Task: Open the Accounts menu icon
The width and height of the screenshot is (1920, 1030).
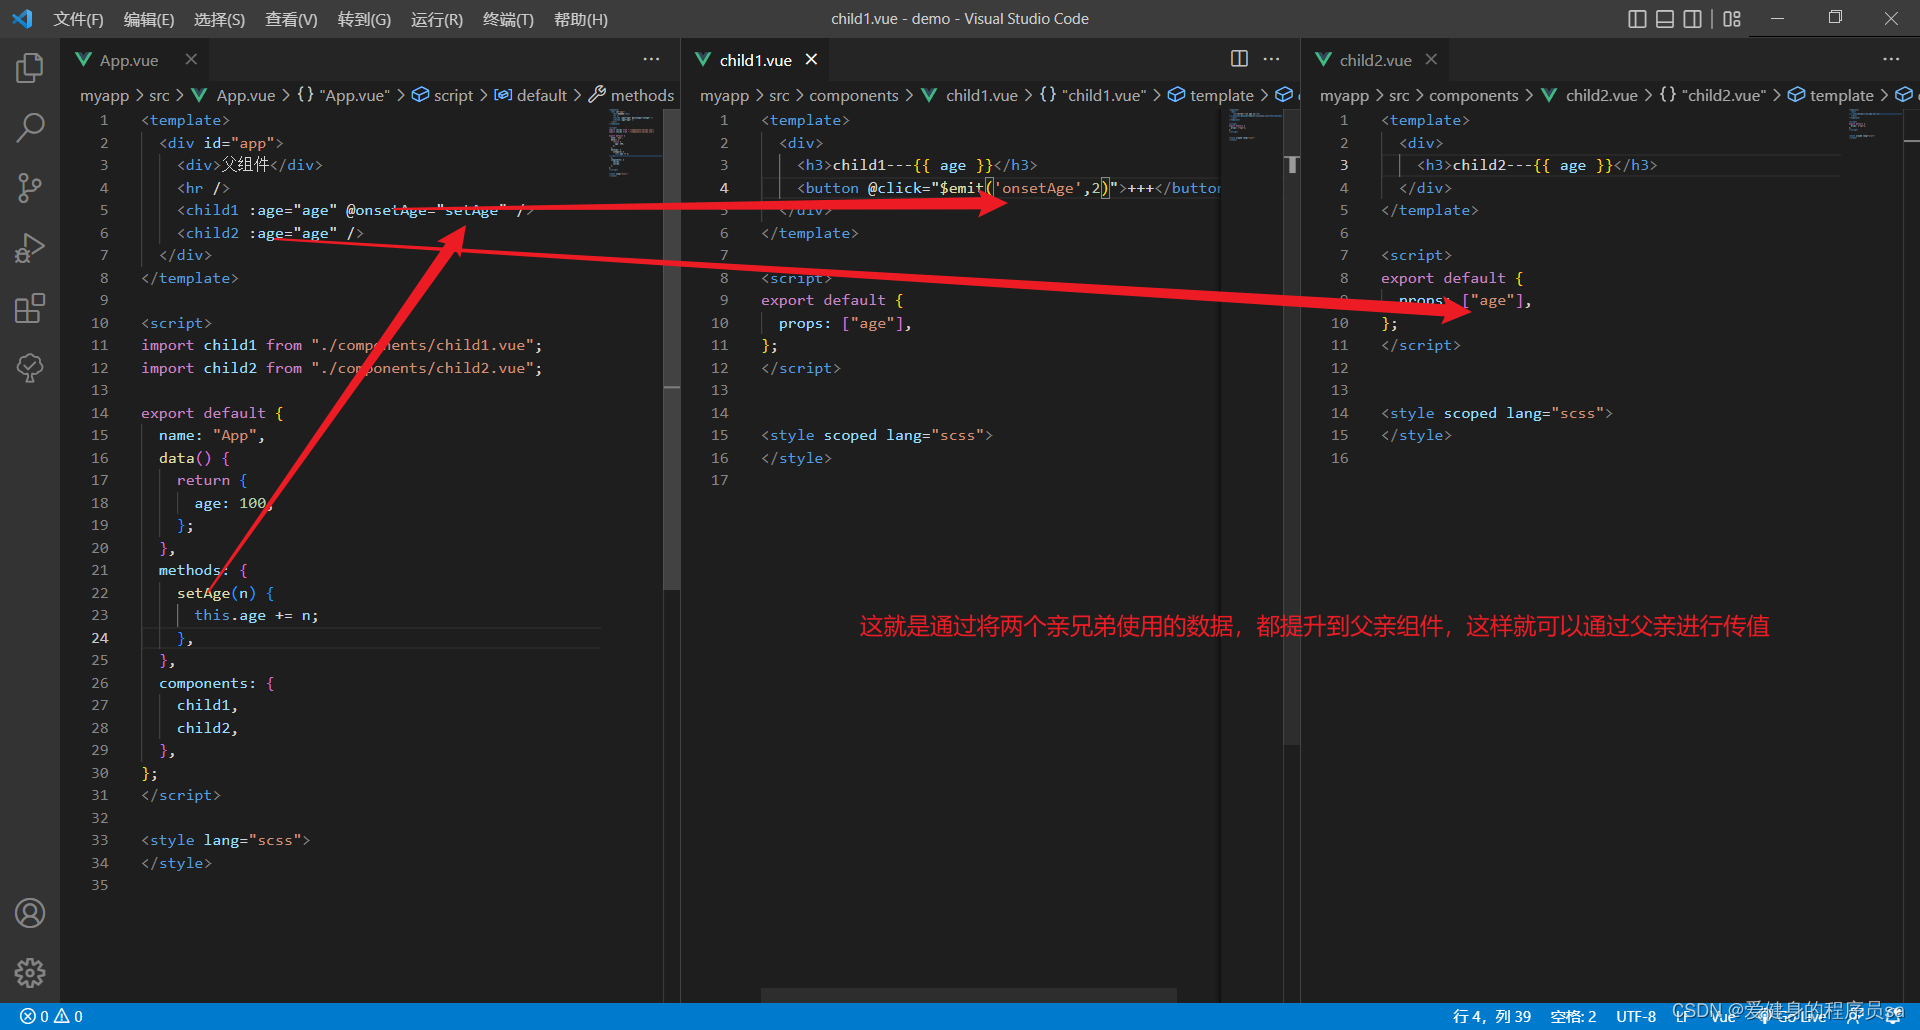Action: click(x=30, y=913)
